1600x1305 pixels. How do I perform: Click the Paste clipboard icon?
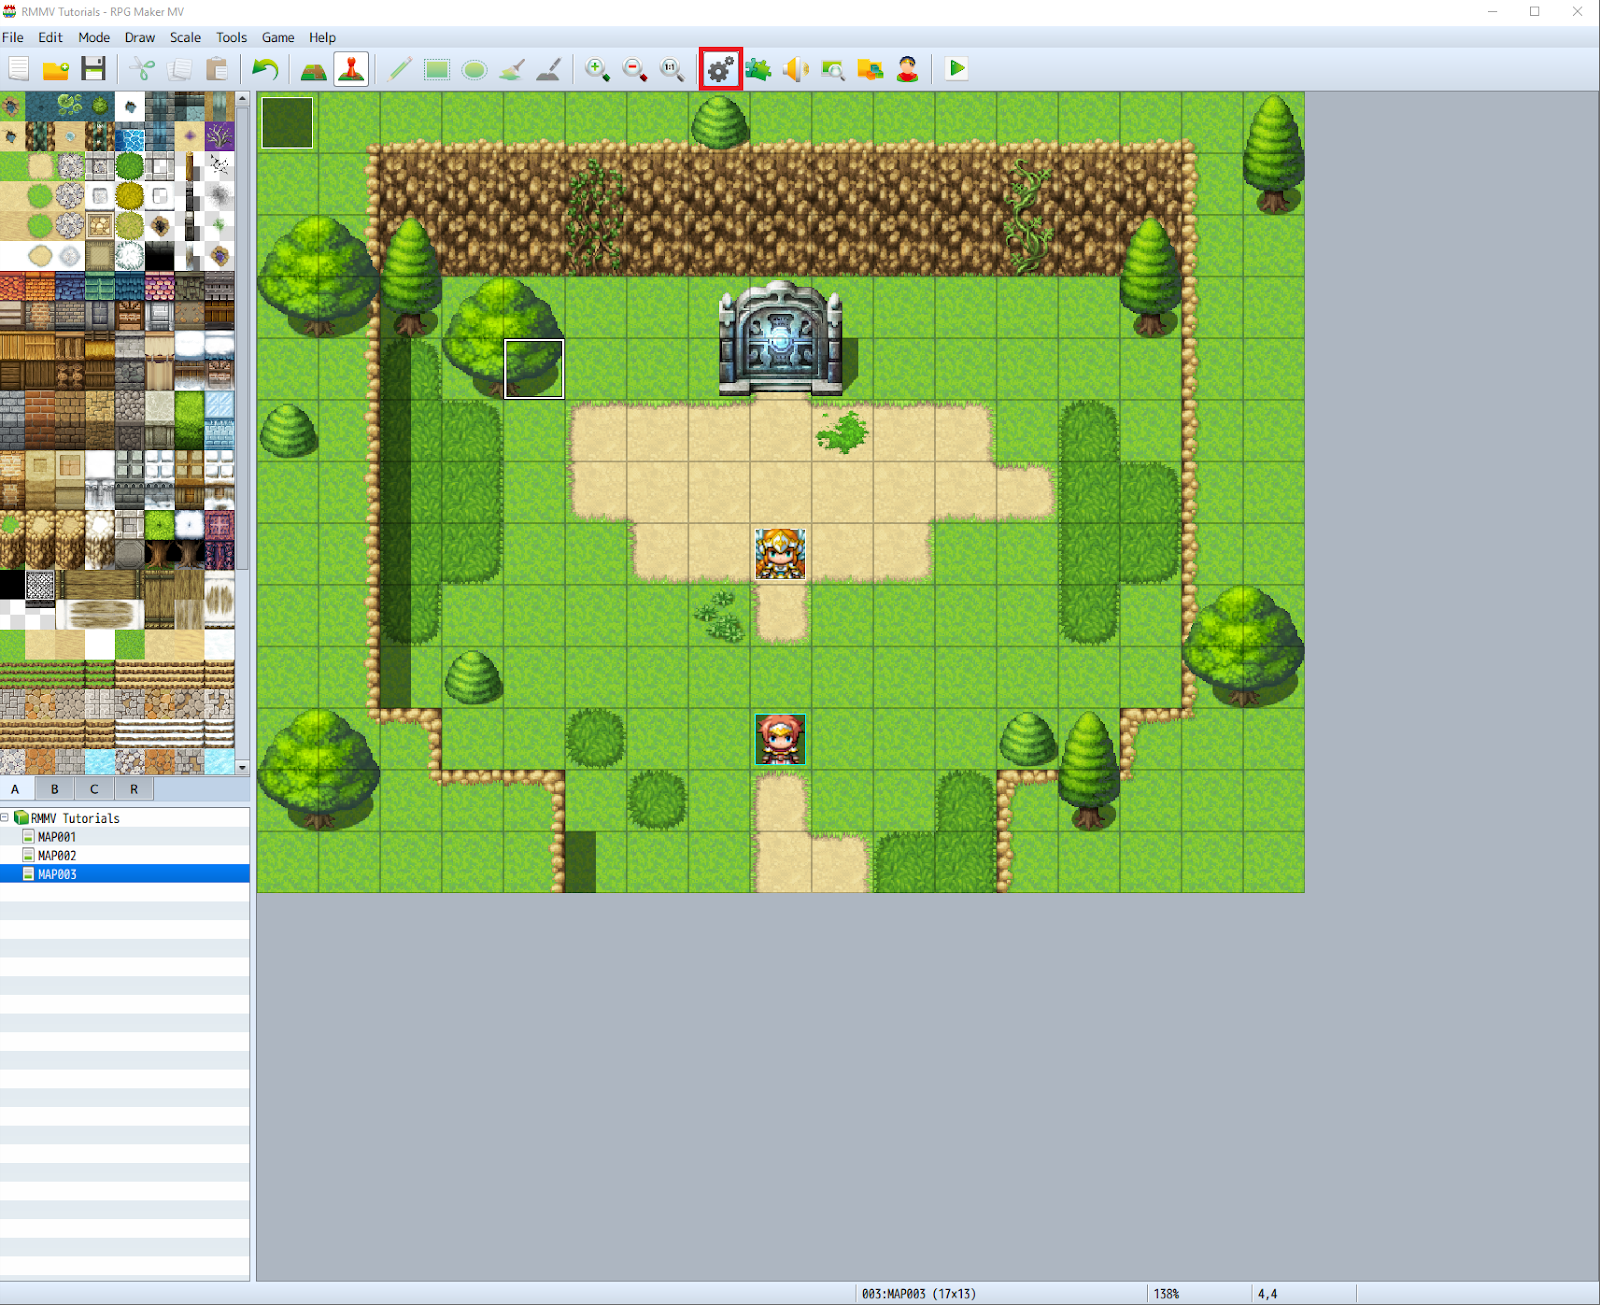coord(217,69)
